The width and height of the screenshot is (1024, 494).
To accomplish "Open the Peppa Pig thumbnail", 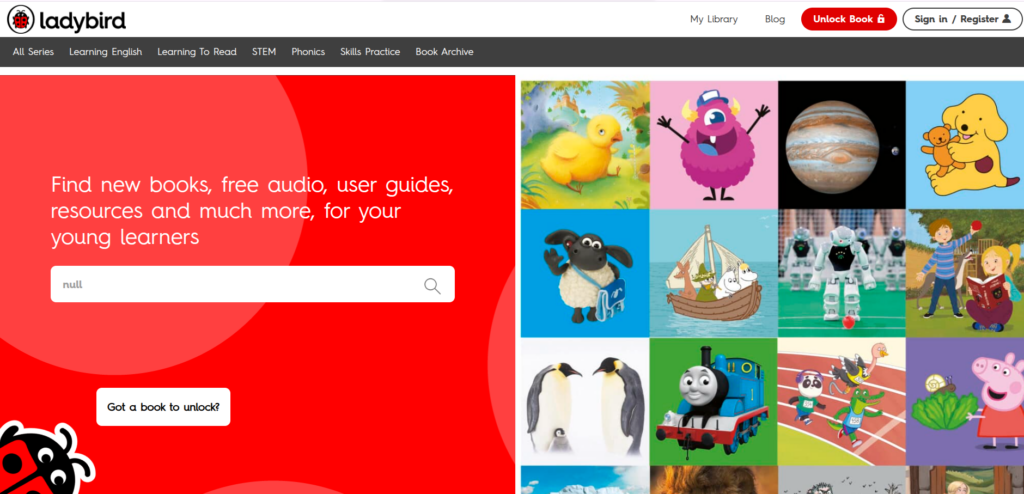I will coord(965,401).
